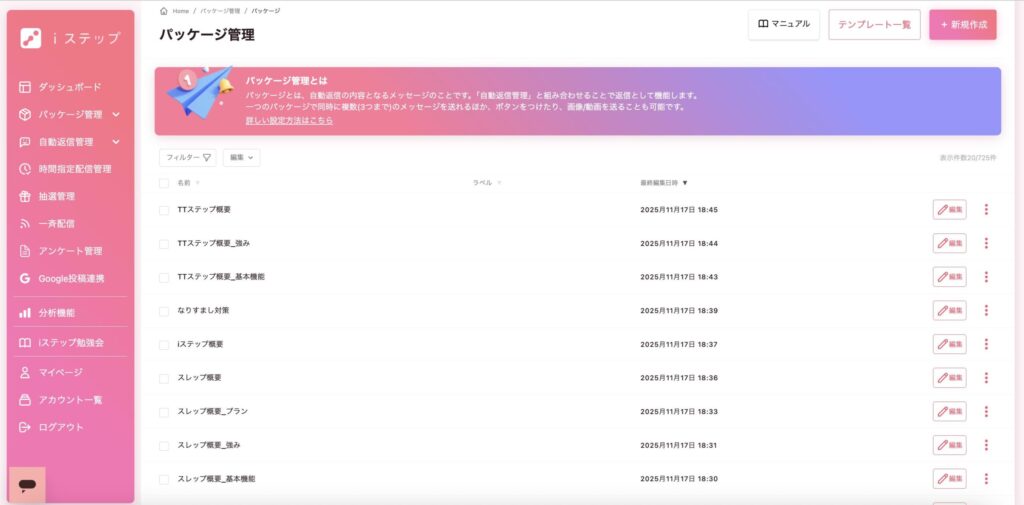The width and height of the screenshot is (1024, 505).
Task: Click the iステップ logo icon
Action: [31, 38]
